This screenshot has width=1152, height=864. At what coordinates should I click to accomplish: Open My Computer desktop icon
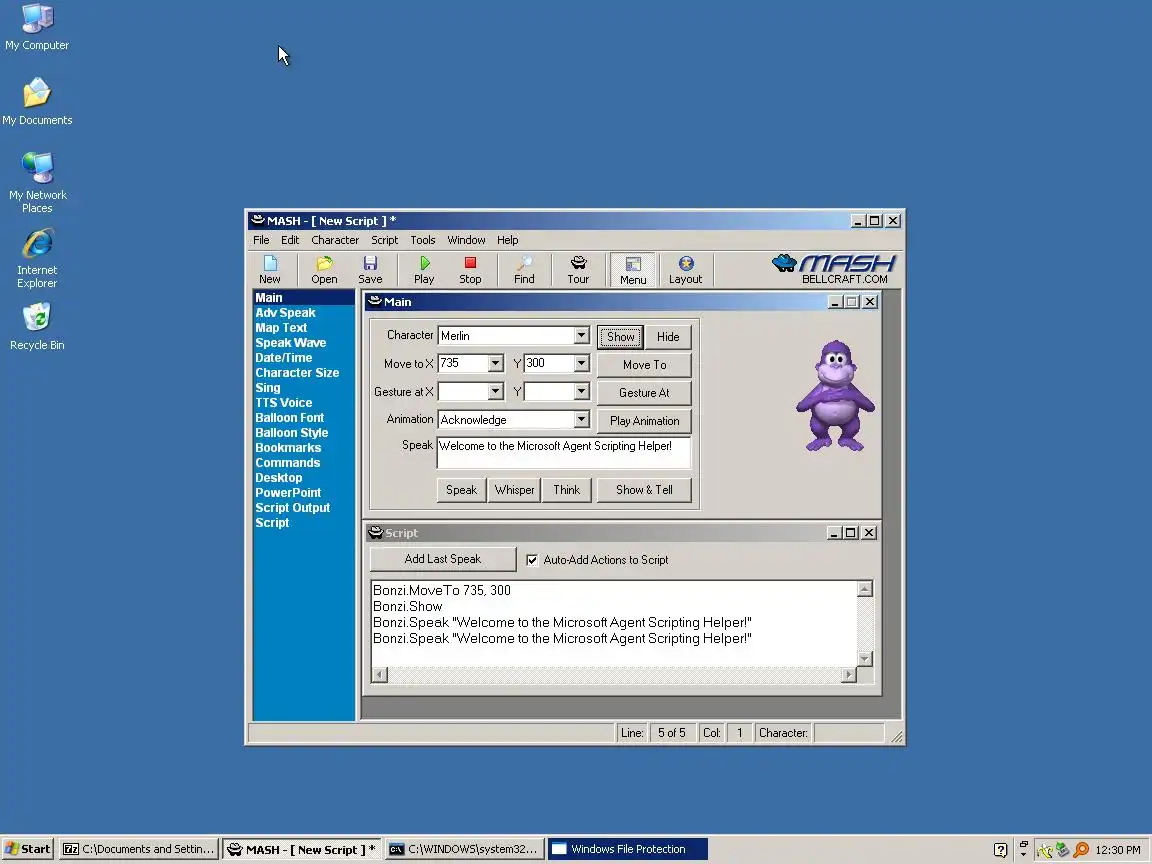point(37,27)
